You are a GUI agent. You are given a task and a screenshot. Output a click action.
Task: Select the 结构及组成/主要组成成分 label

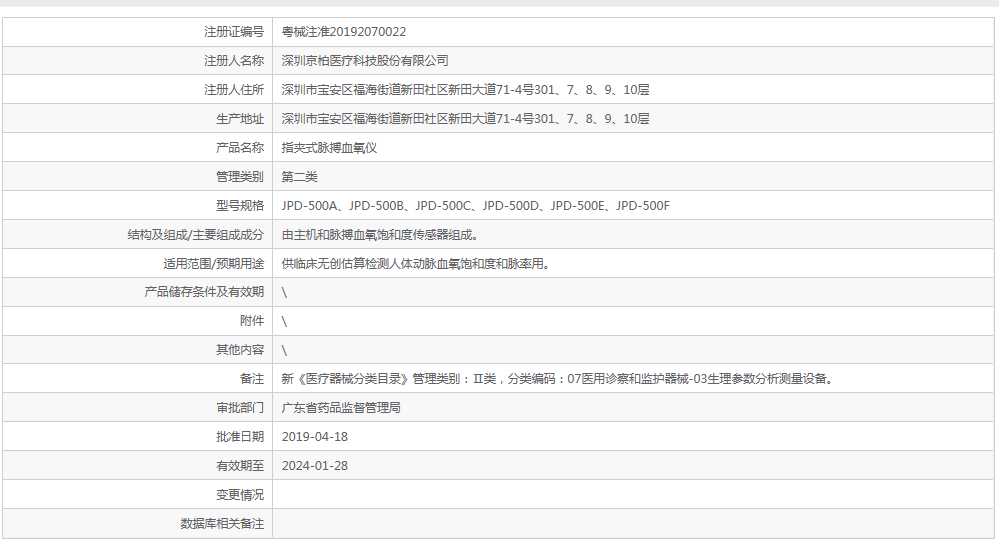tap(196, 234)
